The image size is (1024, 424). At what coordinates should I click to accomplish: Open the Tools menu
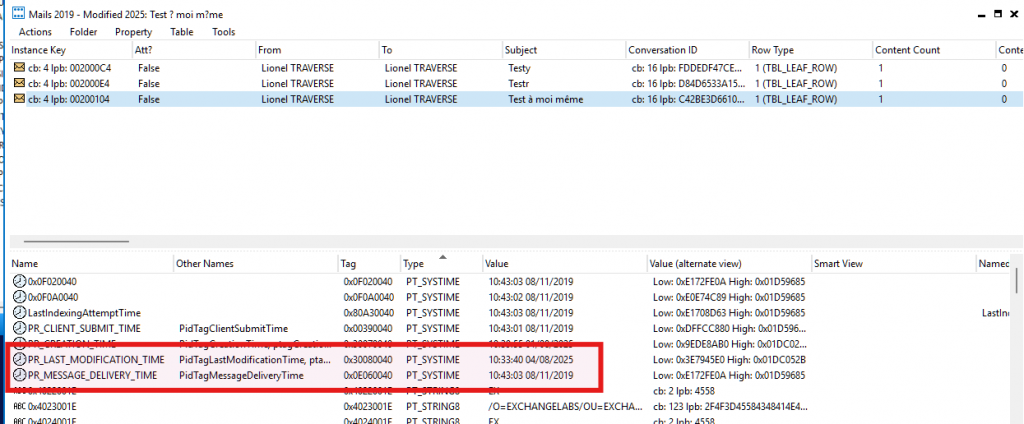224,32
